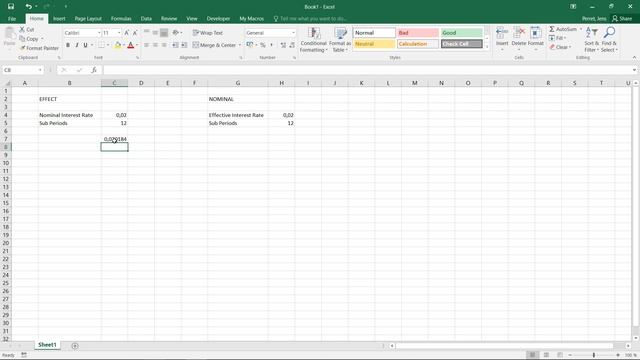Decrease font size with the smaller A icon
This screenshot has width=640, height=360.
135,33
